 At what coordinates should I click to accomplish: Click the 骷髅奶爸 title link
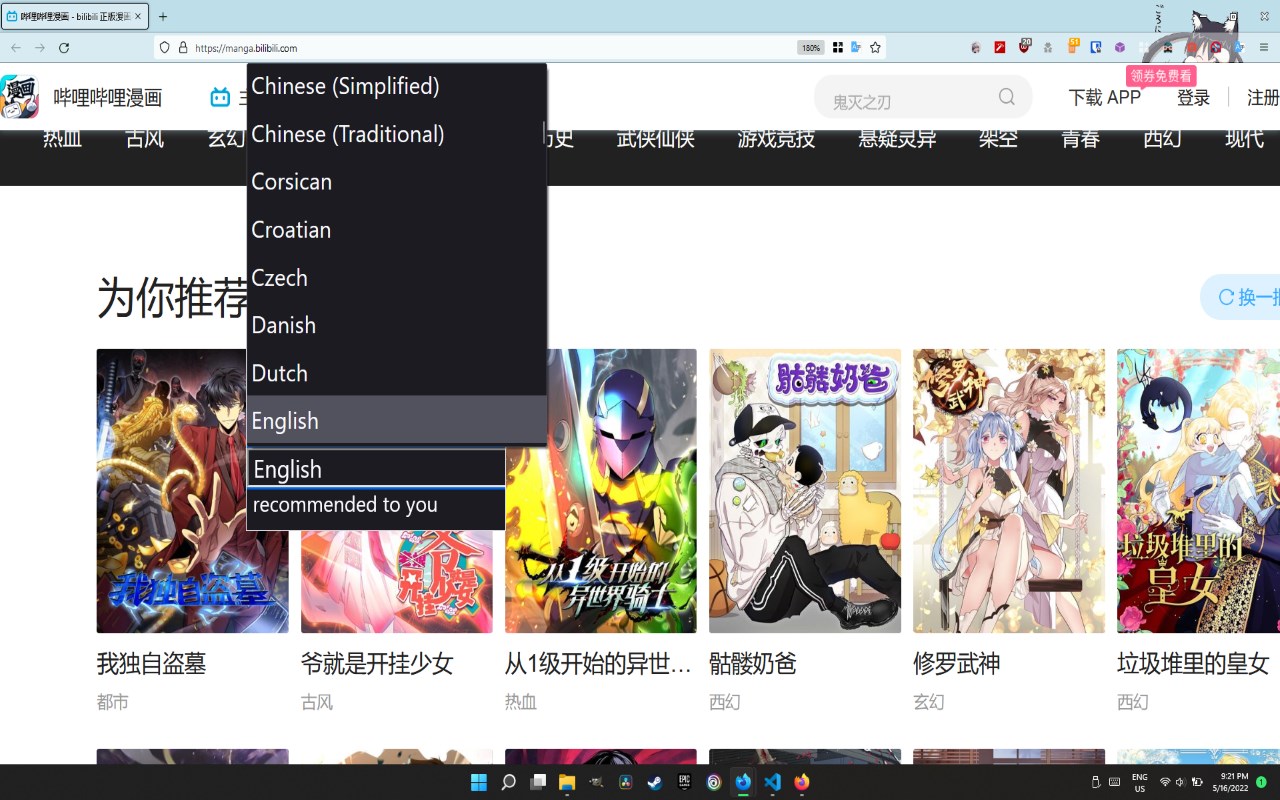tap(753, 663)
